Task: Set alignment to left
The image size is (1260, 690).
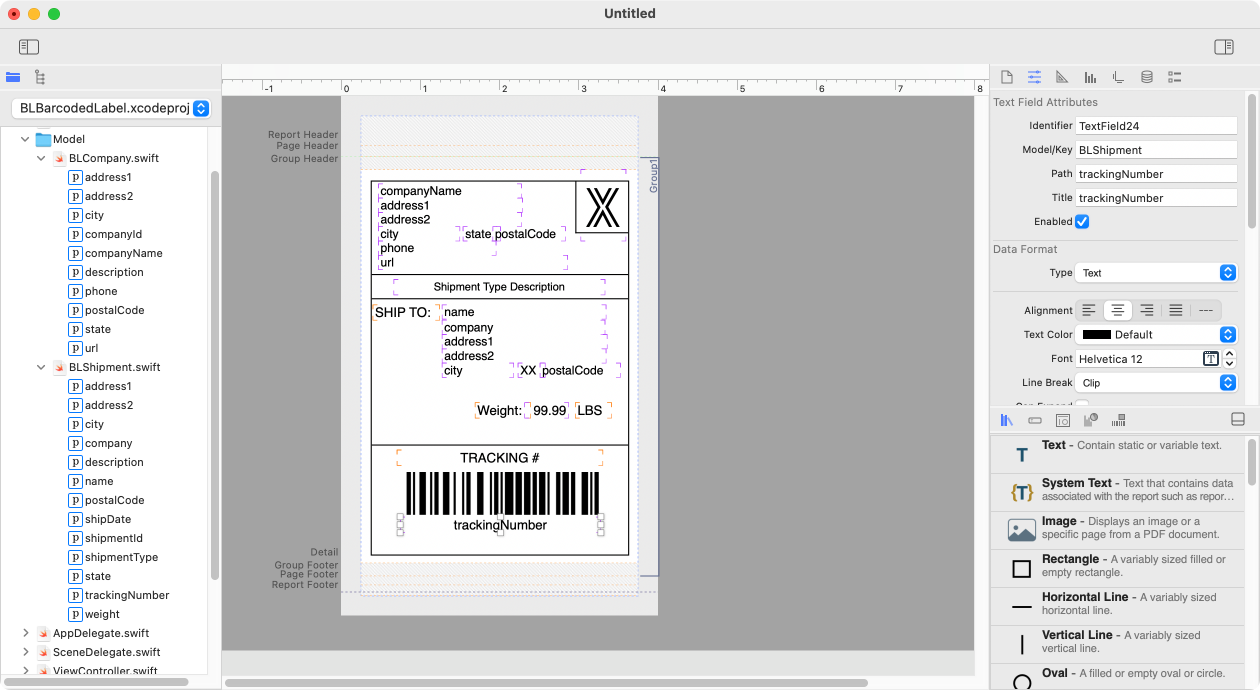Action: [1089, 310]
